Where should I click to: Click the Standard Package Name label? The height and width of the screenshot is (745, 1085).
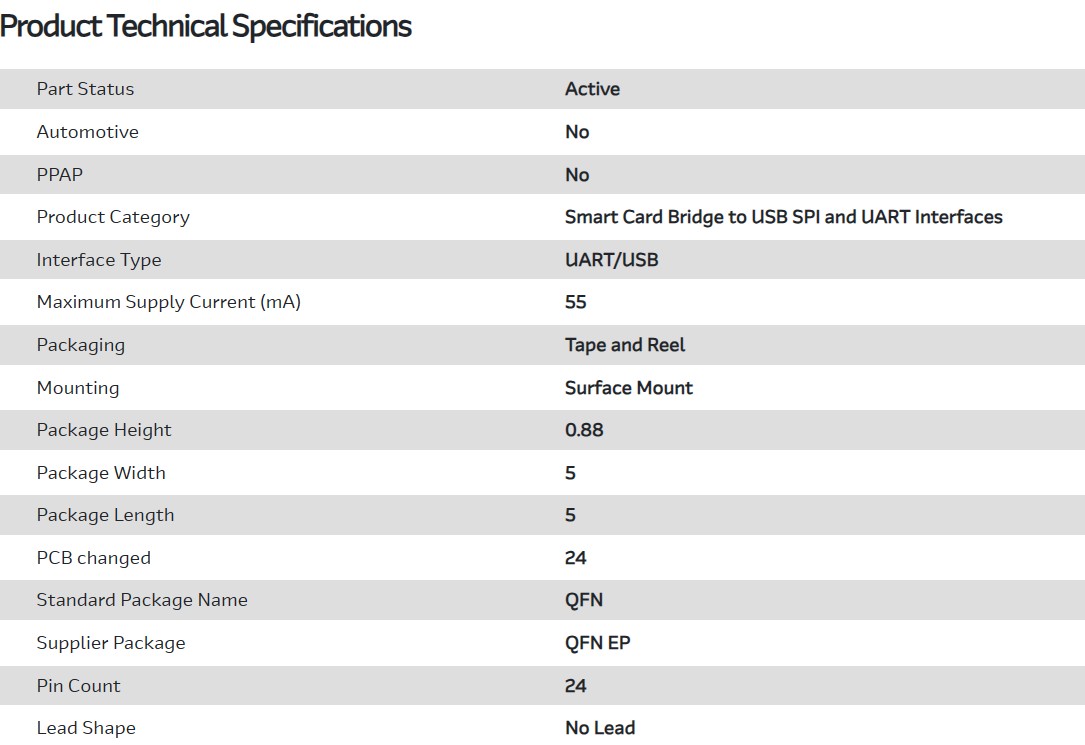[x=142, y=600]
